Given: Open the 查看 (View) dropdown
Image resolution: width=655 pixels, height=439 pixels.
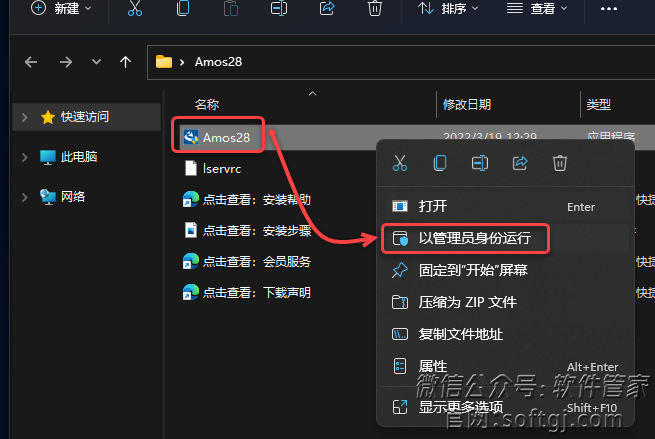Looking at the screenshot, I should coord(537,8).
